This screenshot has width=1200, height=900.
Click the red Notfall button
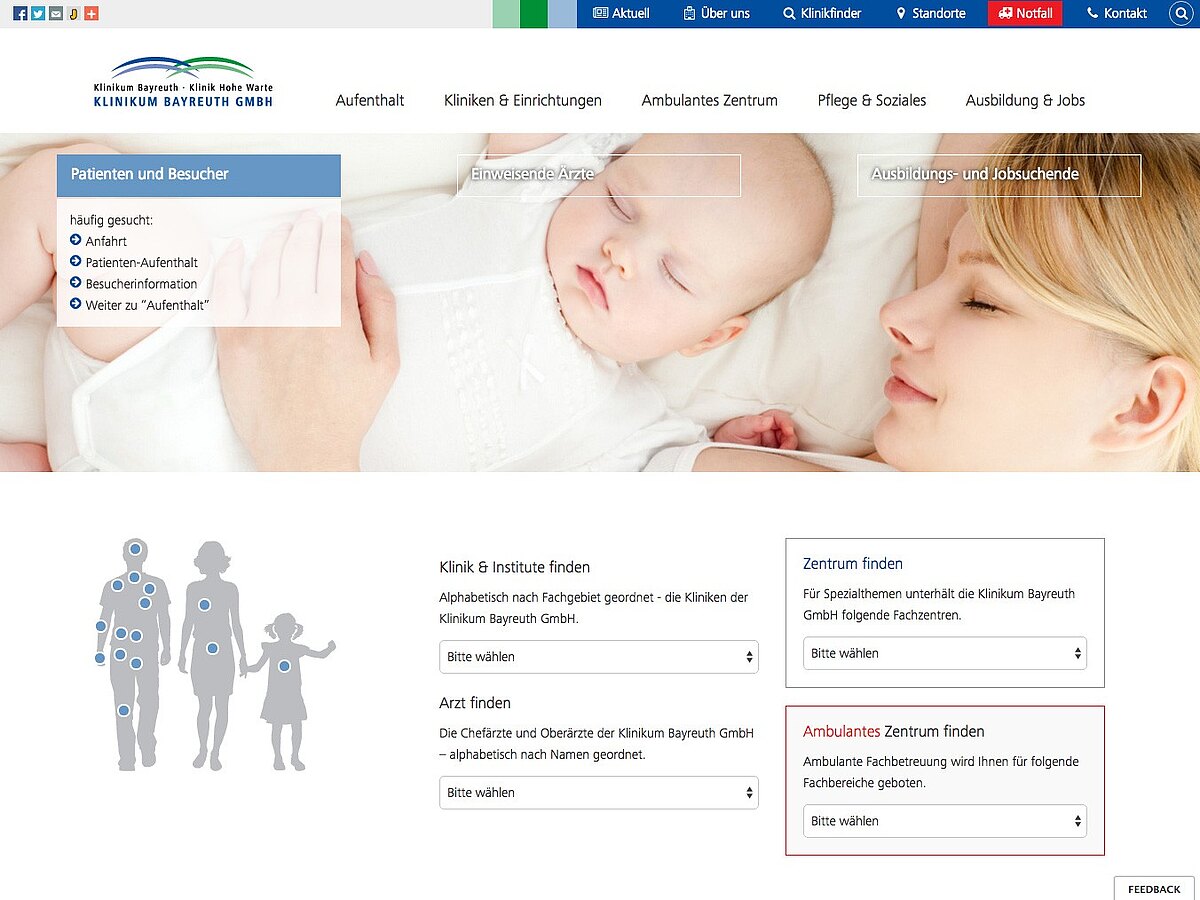click(x=1025, y=14)
